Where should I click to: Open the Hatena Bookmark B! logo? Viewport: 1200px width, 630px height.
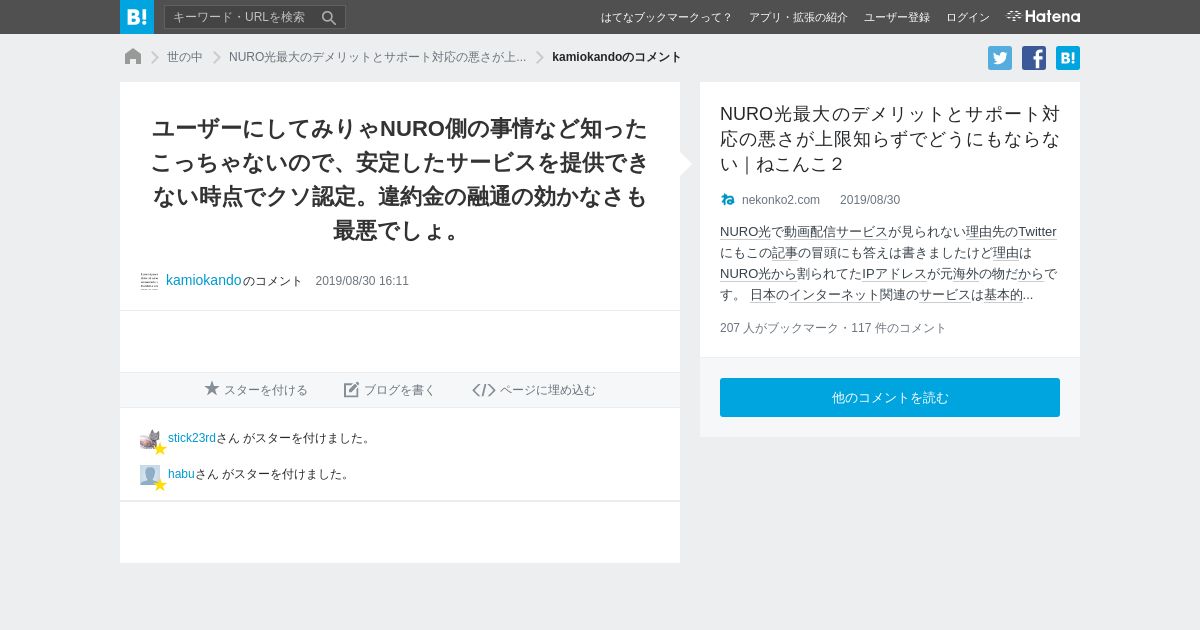137,17
